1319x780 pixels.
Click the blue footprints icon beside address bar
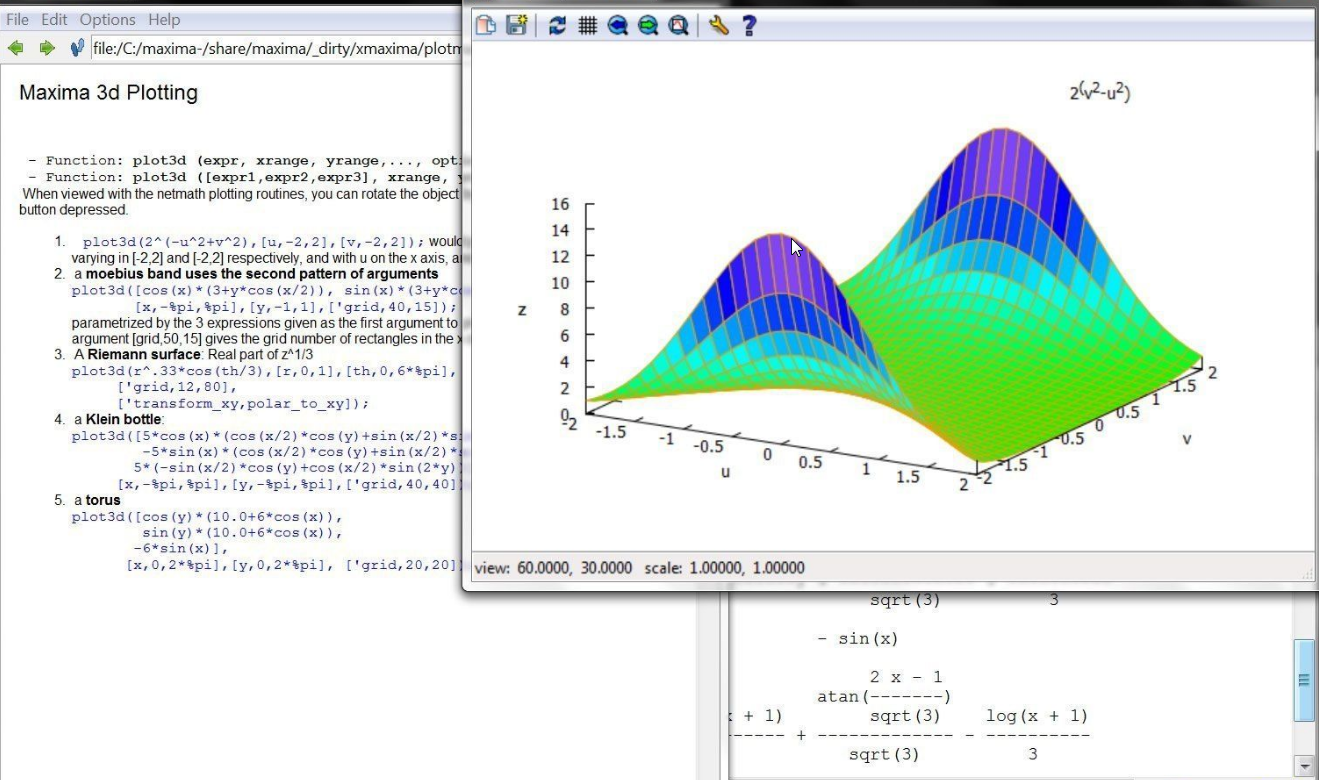[77, 48]
